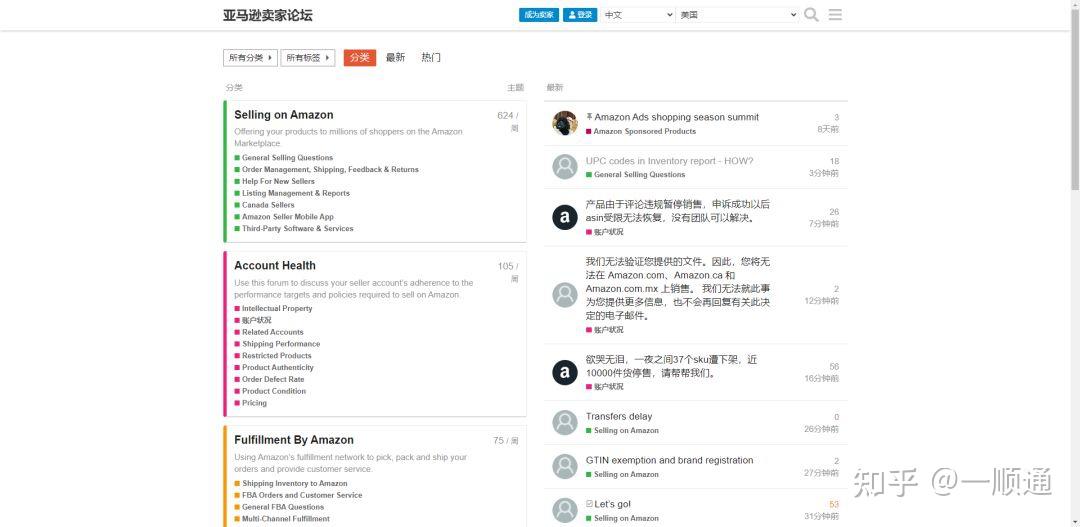The height and width of the screenshot is (527, 1080).
Task: Open 账户状况 subcategory under Account Health
Action: tap(256, 320)
